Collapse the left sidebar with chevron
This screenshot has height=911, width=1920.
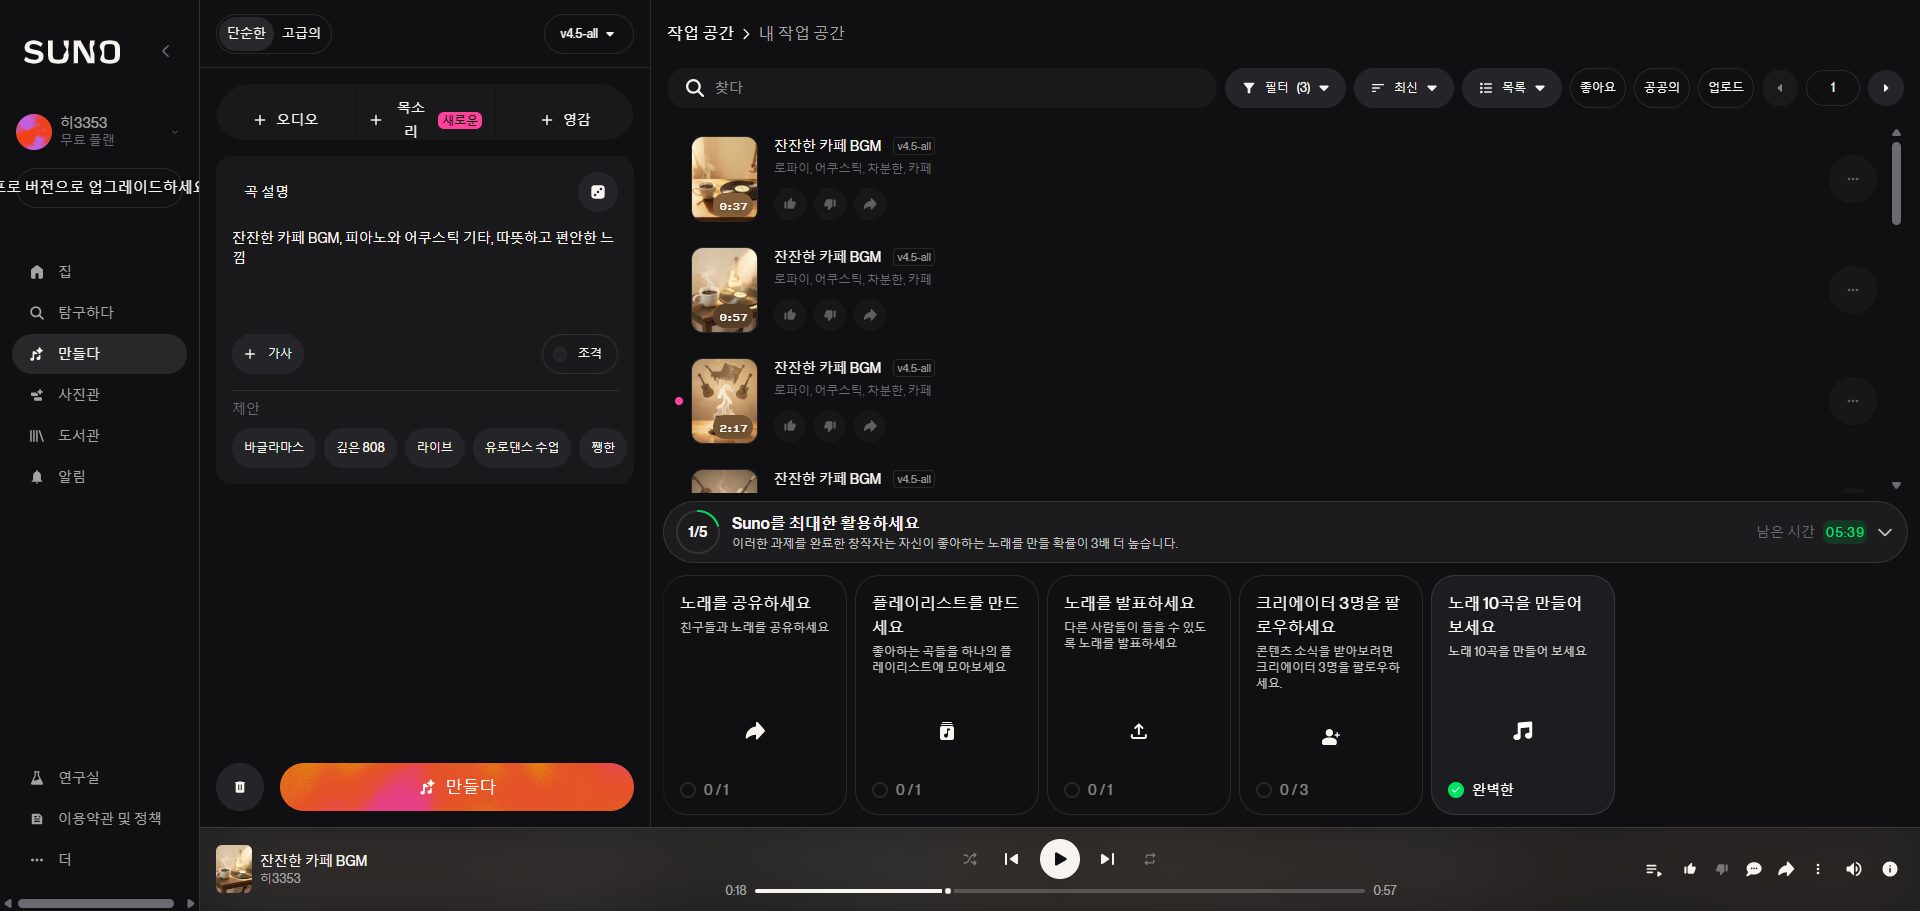point(166,51)
